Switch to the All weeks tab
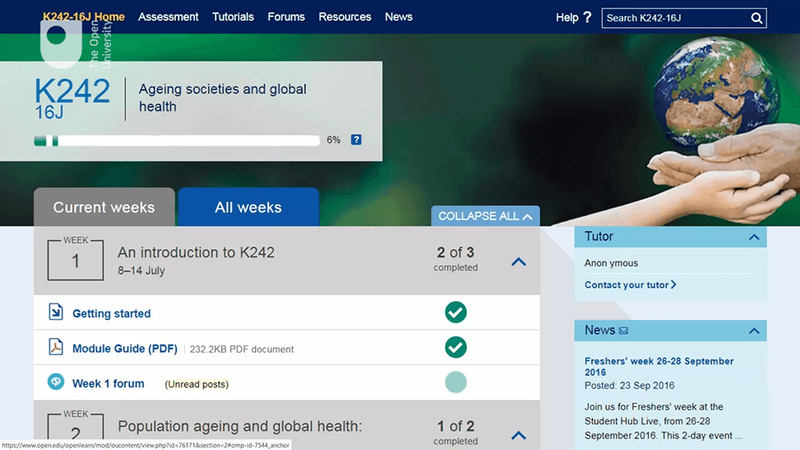 248,207
